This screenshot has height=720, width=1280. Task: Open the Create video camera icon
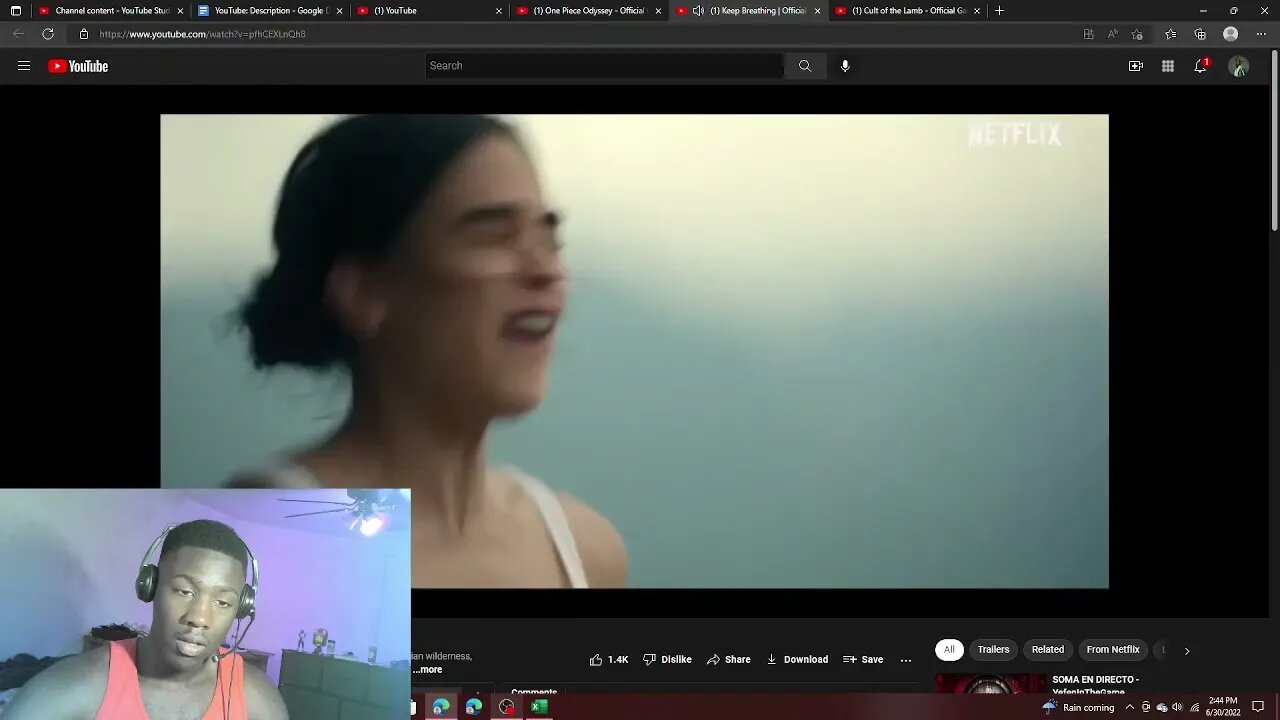[1136, 66]
